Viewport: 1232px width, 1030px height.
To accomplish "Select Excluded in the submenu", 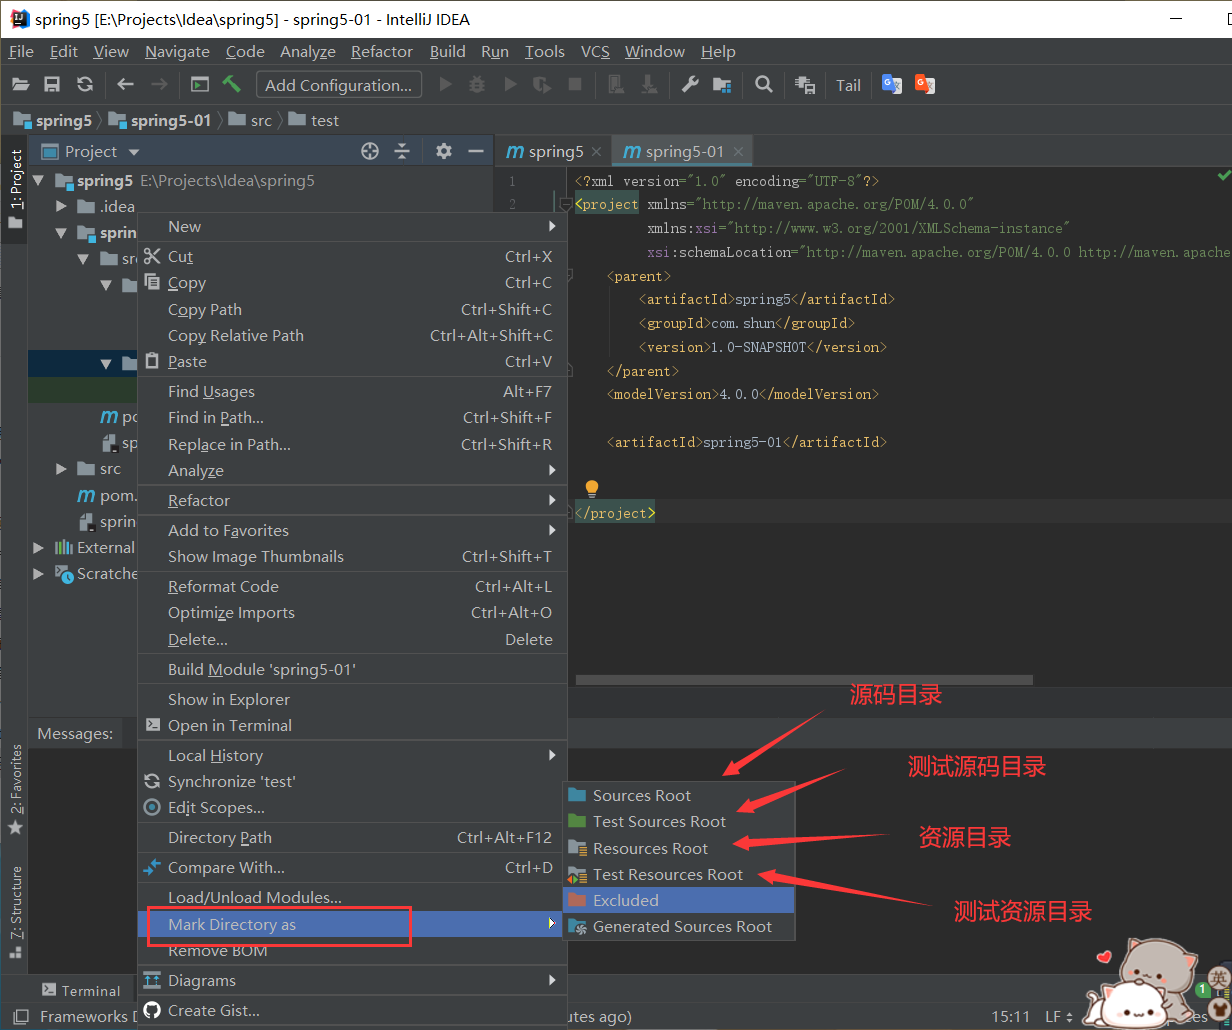I will (x=679, y=900).
